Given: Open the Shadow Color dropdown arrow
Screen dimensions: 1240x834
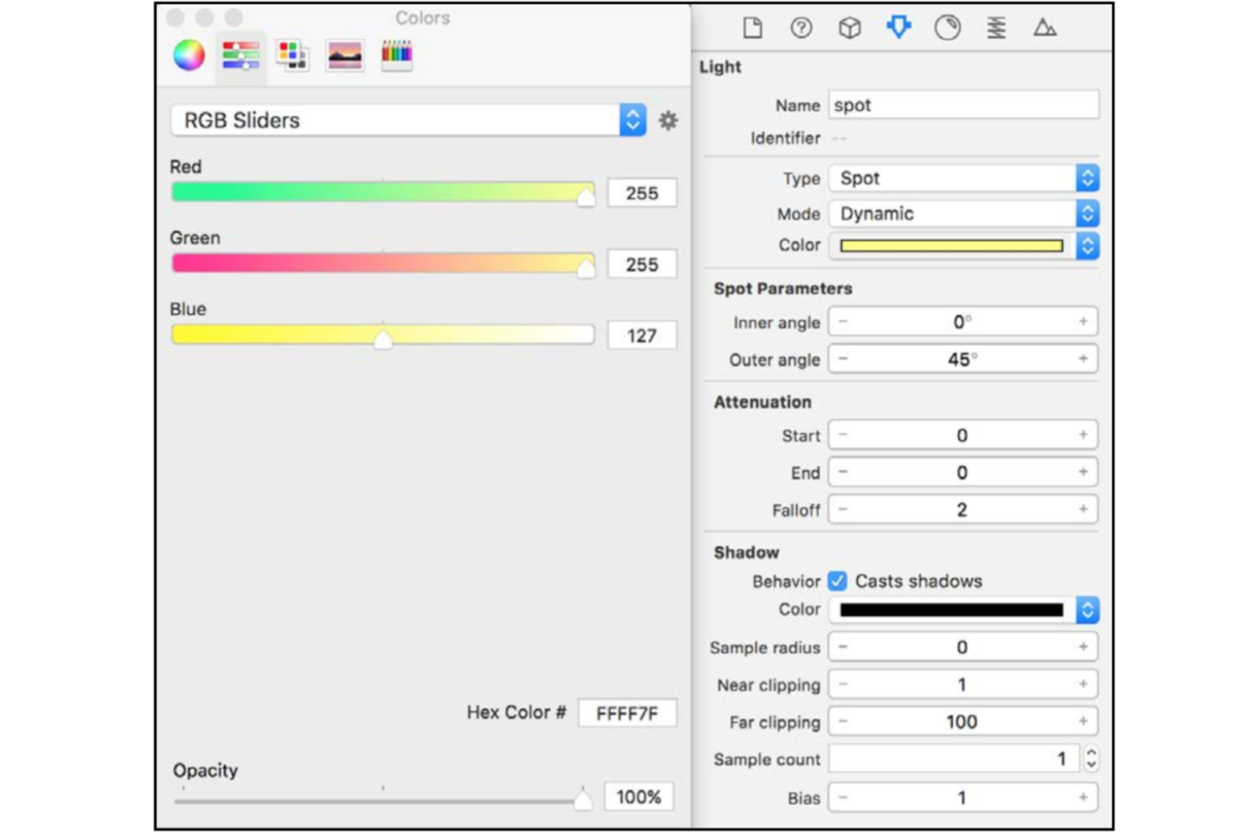Looking at the screenshot, I should tap(1087, 609).
